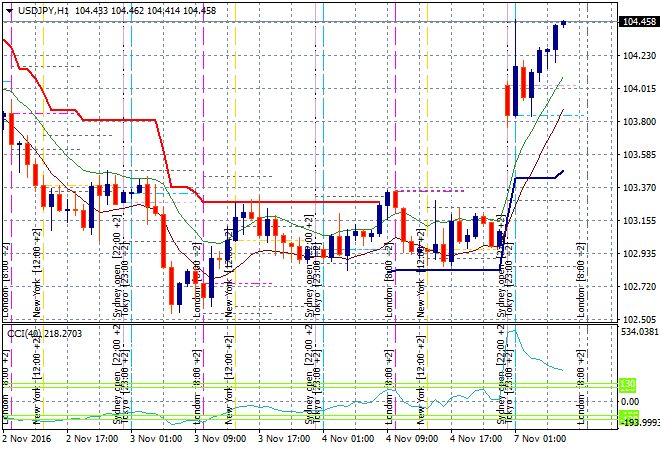Select the green 130 level tag in CCI panel
This screenshot has height=450, width=660.
click(x=628, y=384)
